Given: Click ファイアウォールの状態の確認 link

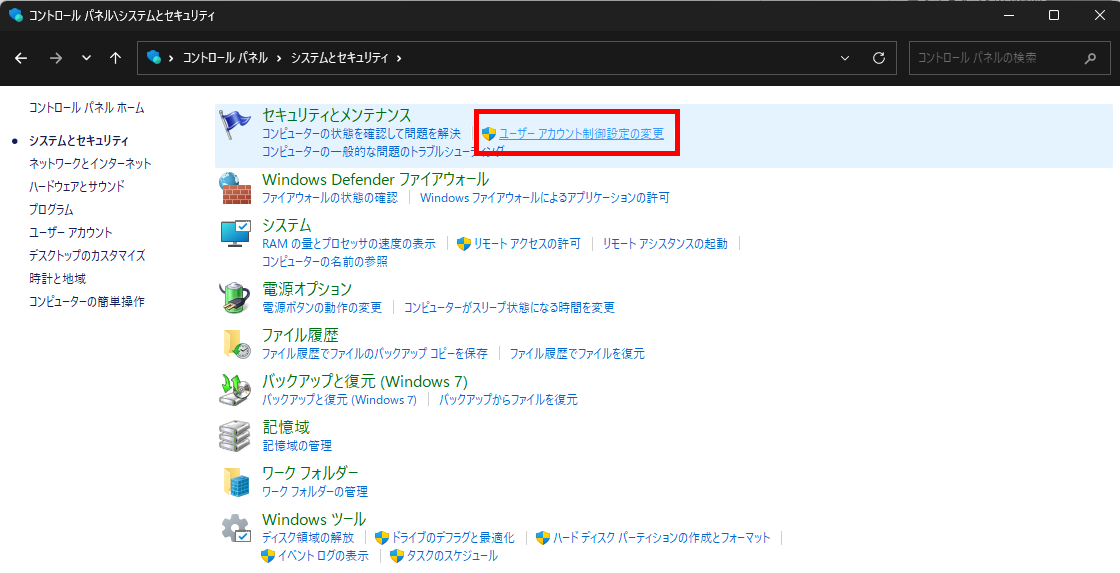Looking at the screenshot, I should 330,197.
